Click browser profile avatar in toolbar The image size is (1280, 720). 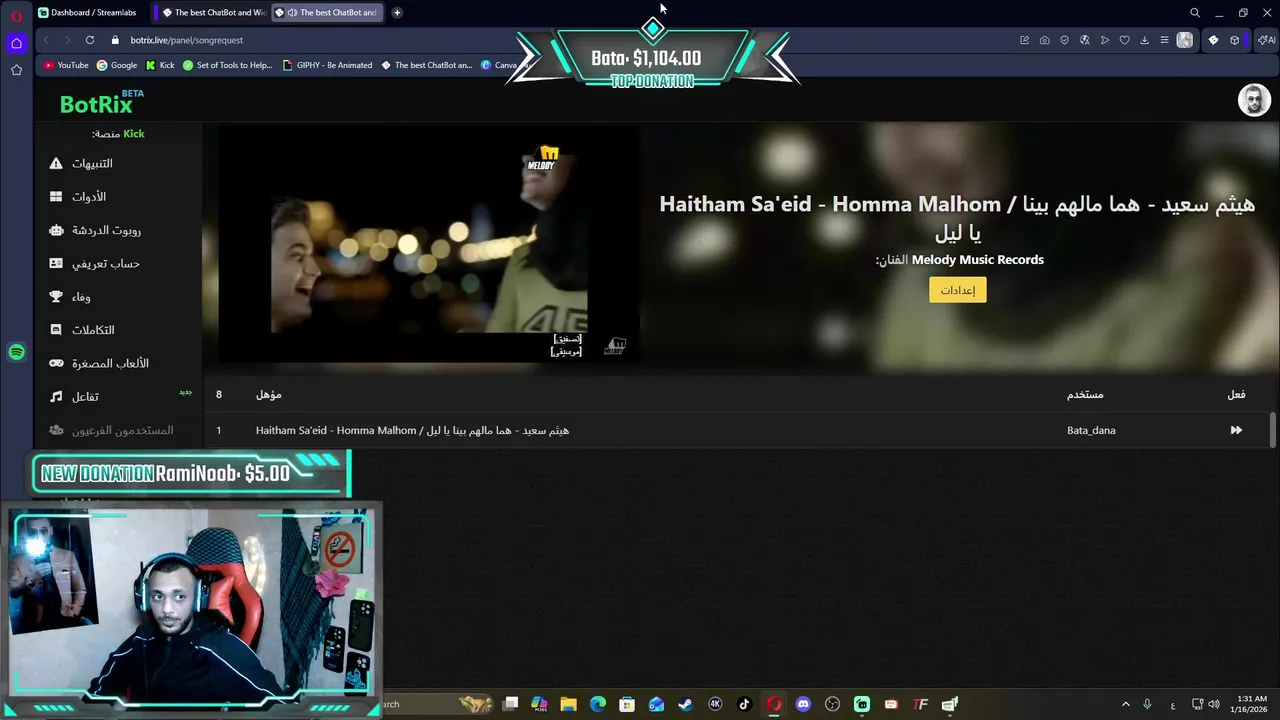[x=1185, y=40]
